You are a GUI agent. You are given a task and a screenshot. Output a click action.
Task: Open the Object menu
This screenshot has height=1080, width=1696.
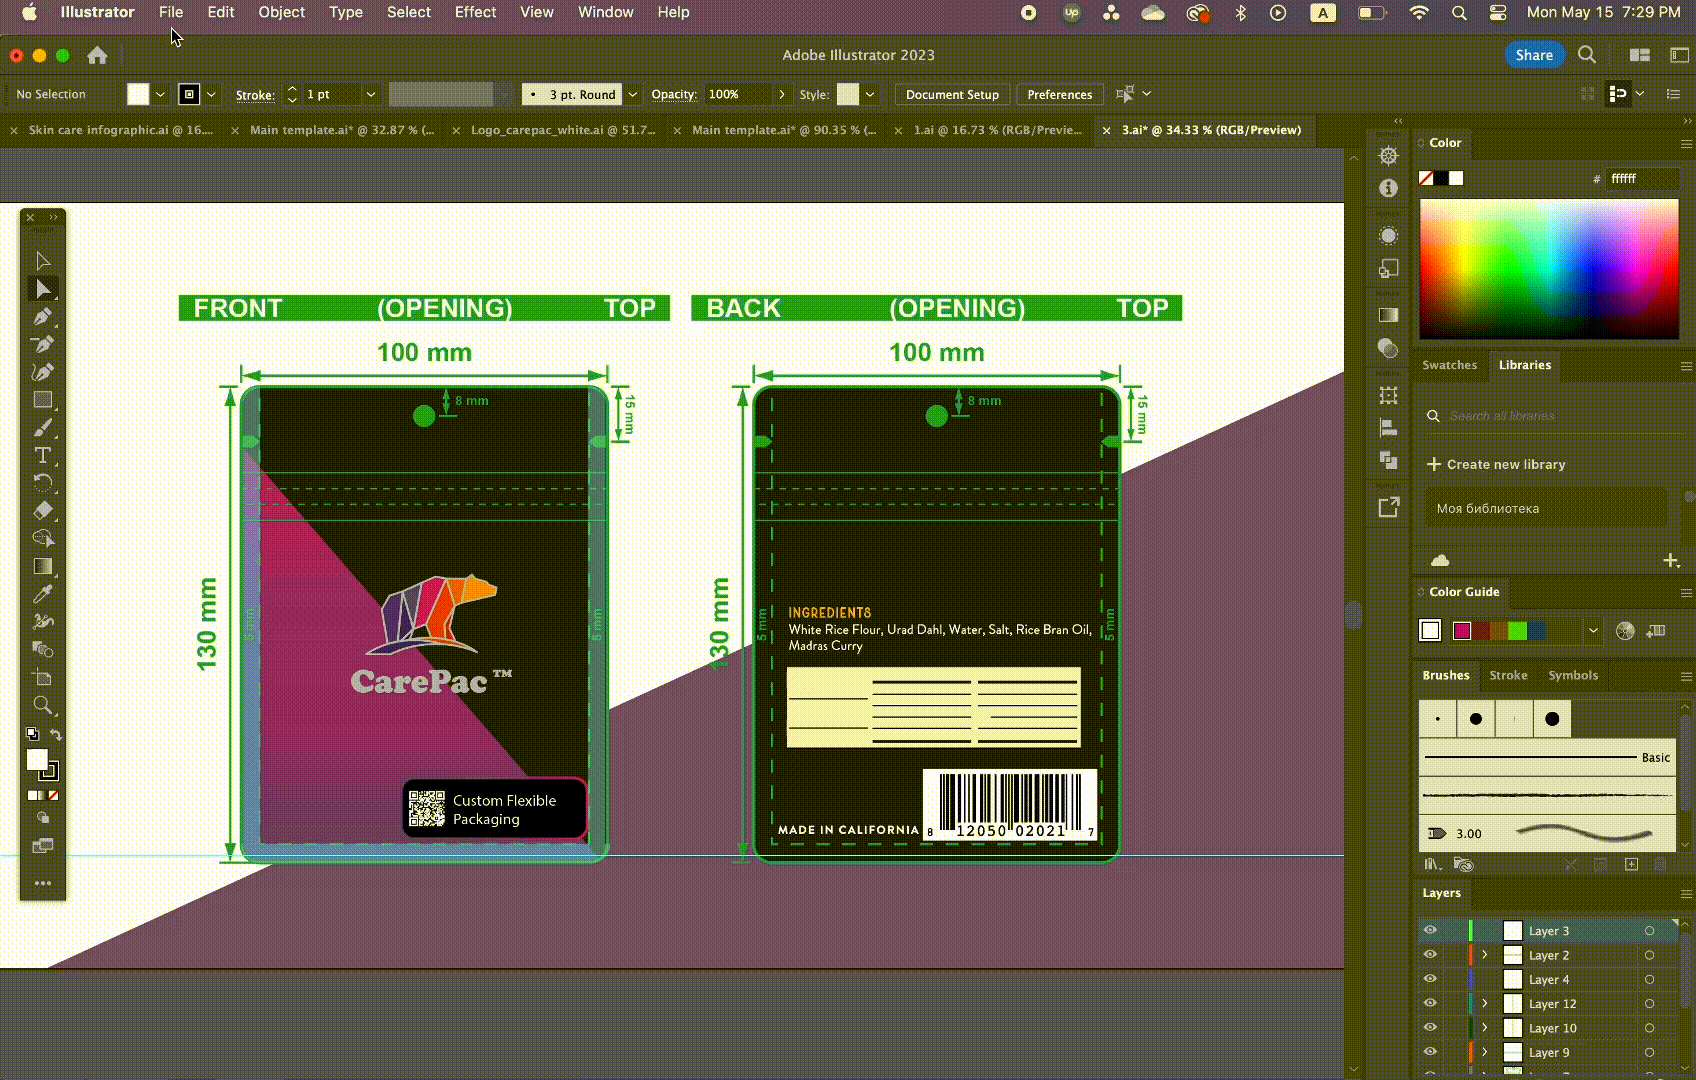click(x=281, y=12)
